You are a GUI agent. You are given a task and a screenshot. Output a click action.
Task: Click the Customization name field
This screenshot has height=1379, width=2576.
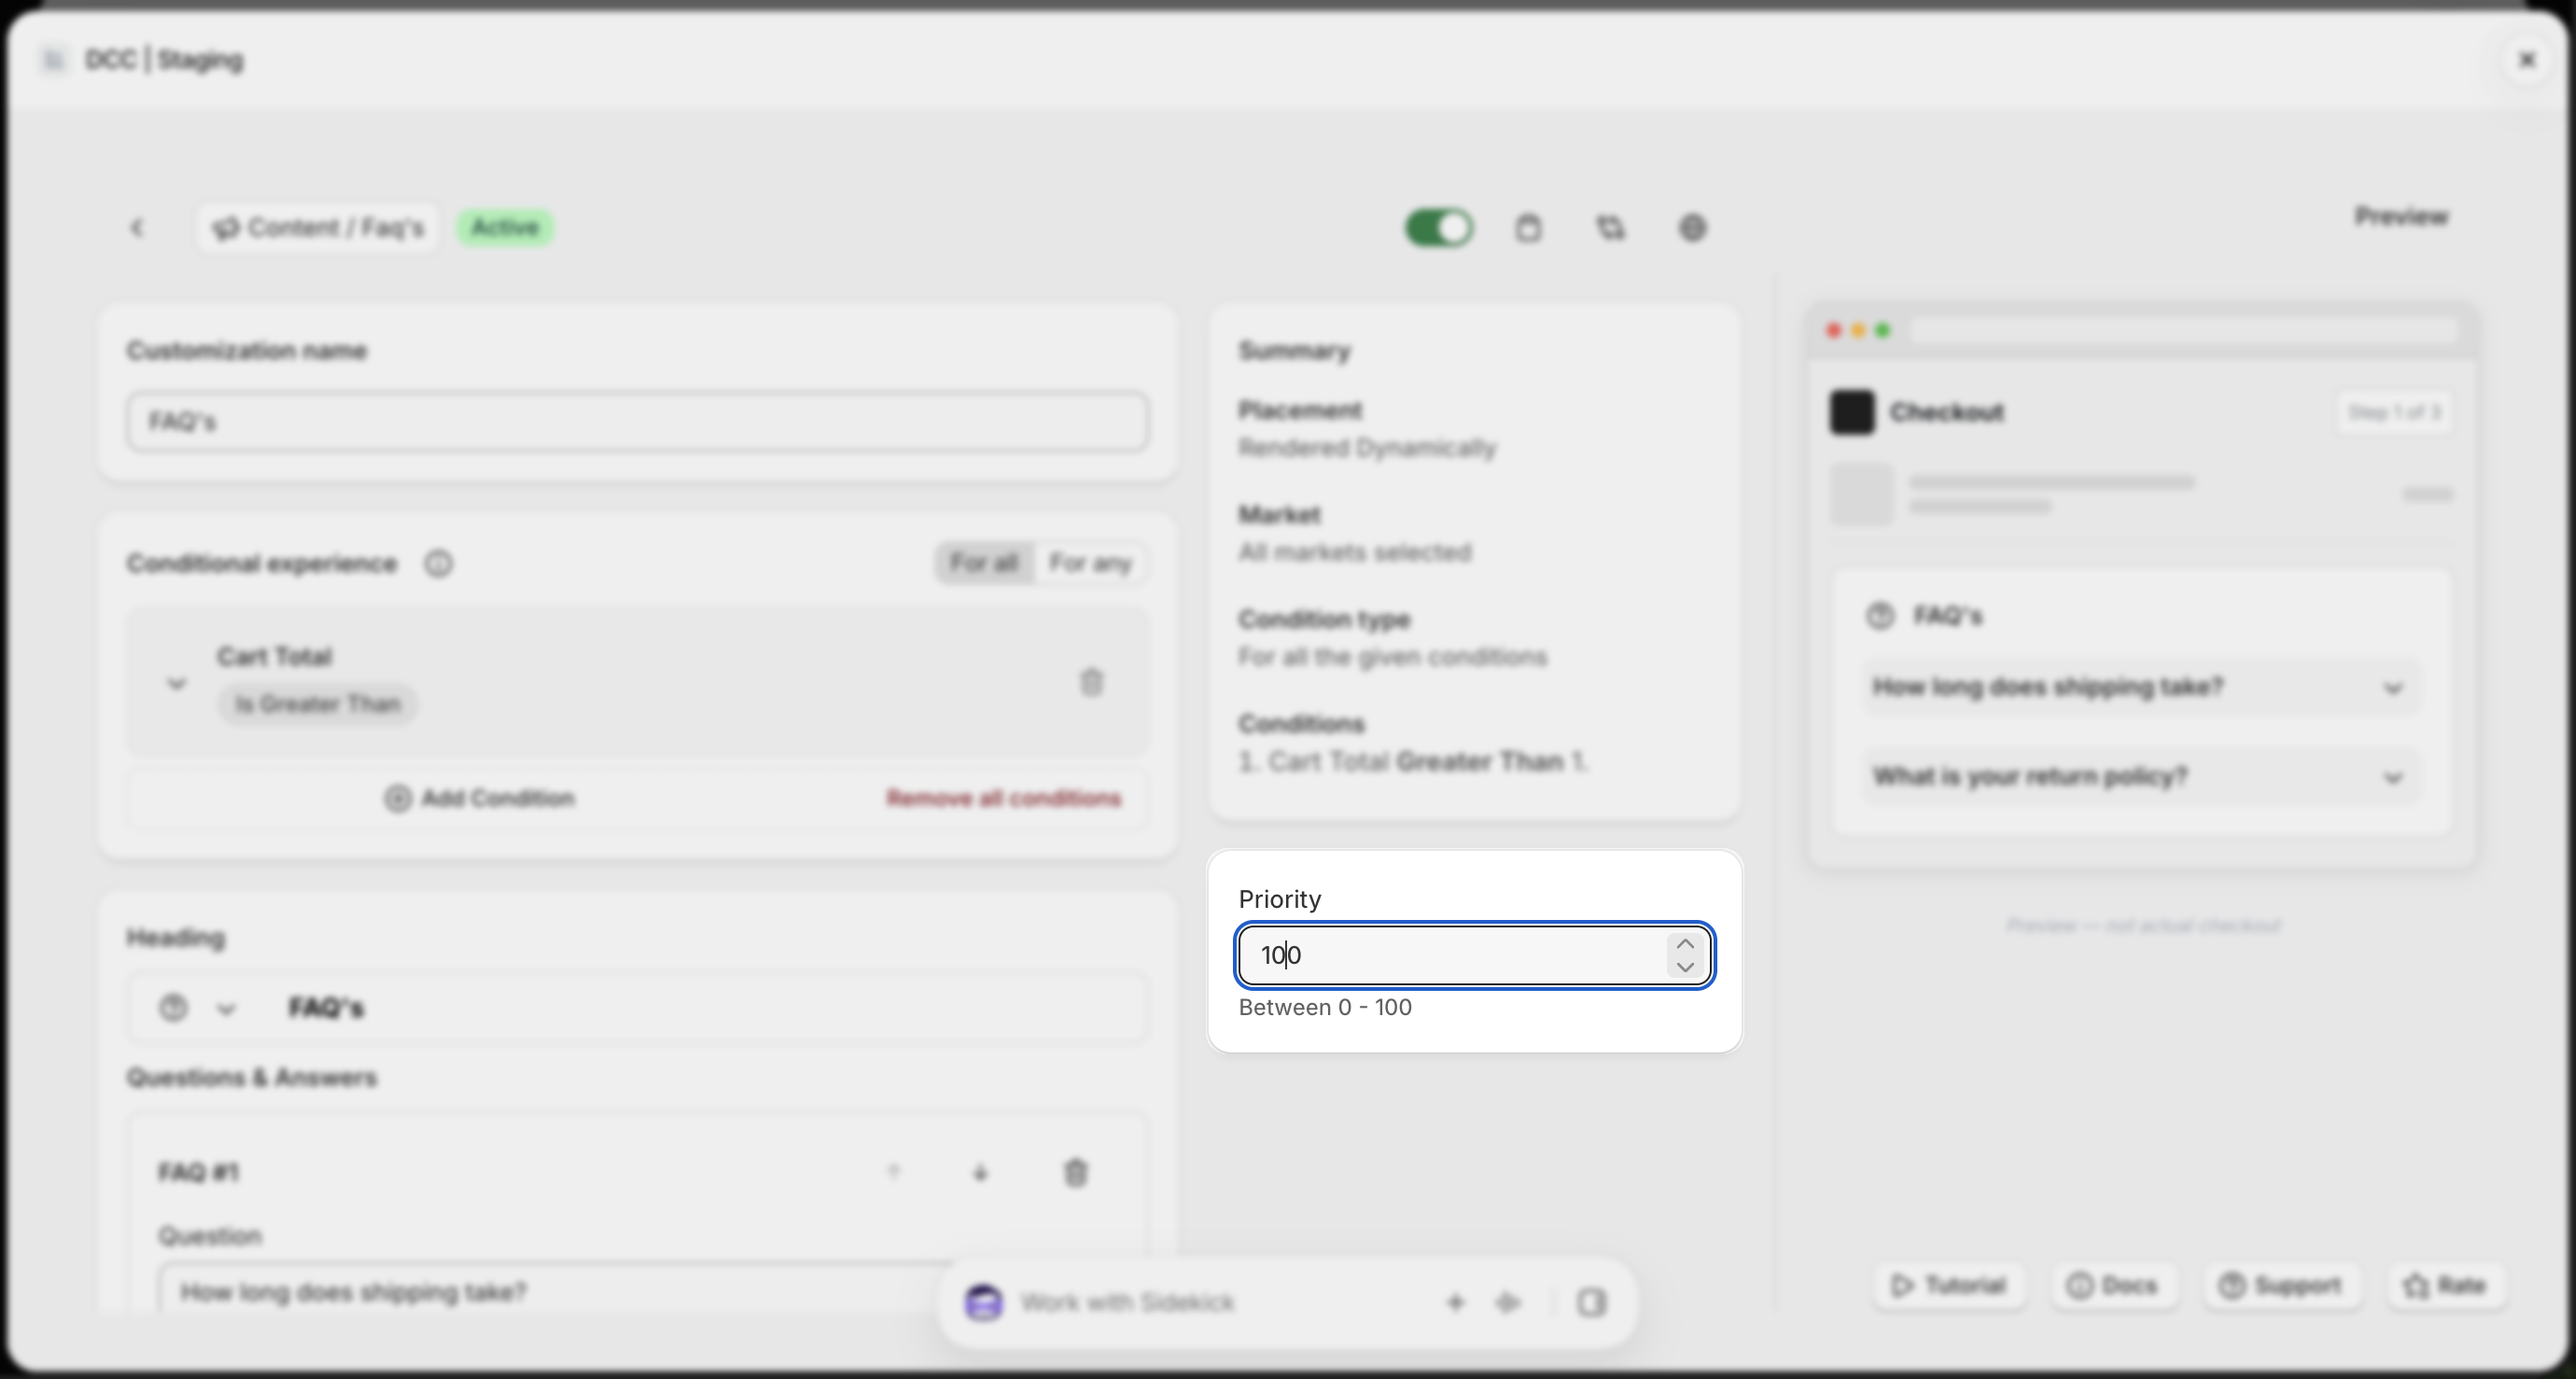click(638, 421)
